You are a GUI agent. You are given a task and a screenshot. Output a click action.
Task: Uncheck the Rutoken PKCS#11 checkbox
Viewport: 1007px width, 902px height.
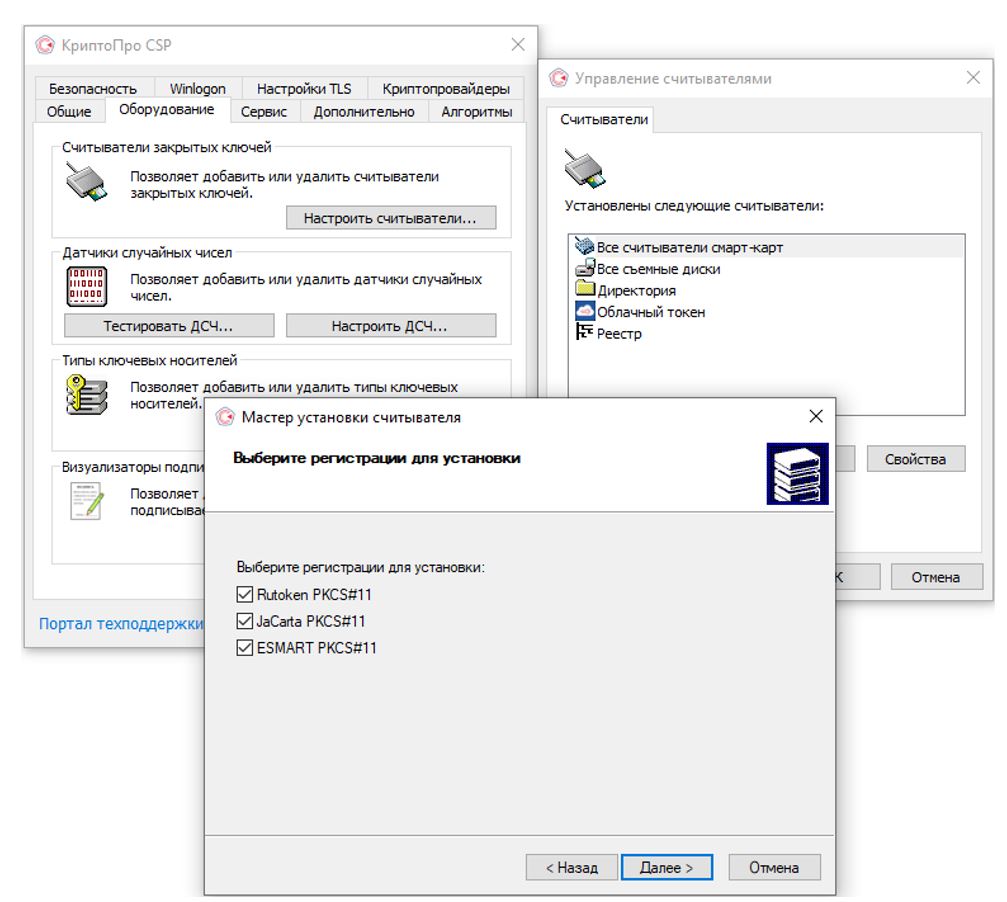245,594
